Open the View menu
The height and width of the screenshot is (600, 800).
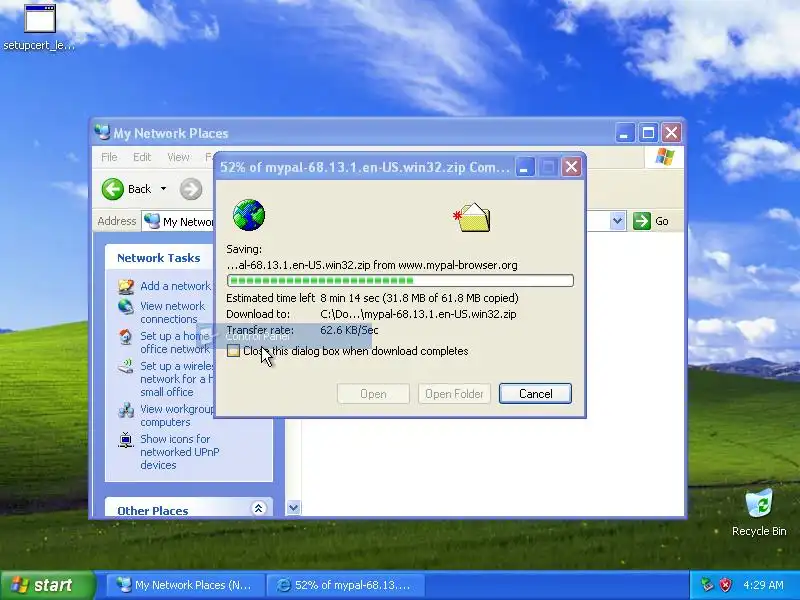(x=178, y=157)
